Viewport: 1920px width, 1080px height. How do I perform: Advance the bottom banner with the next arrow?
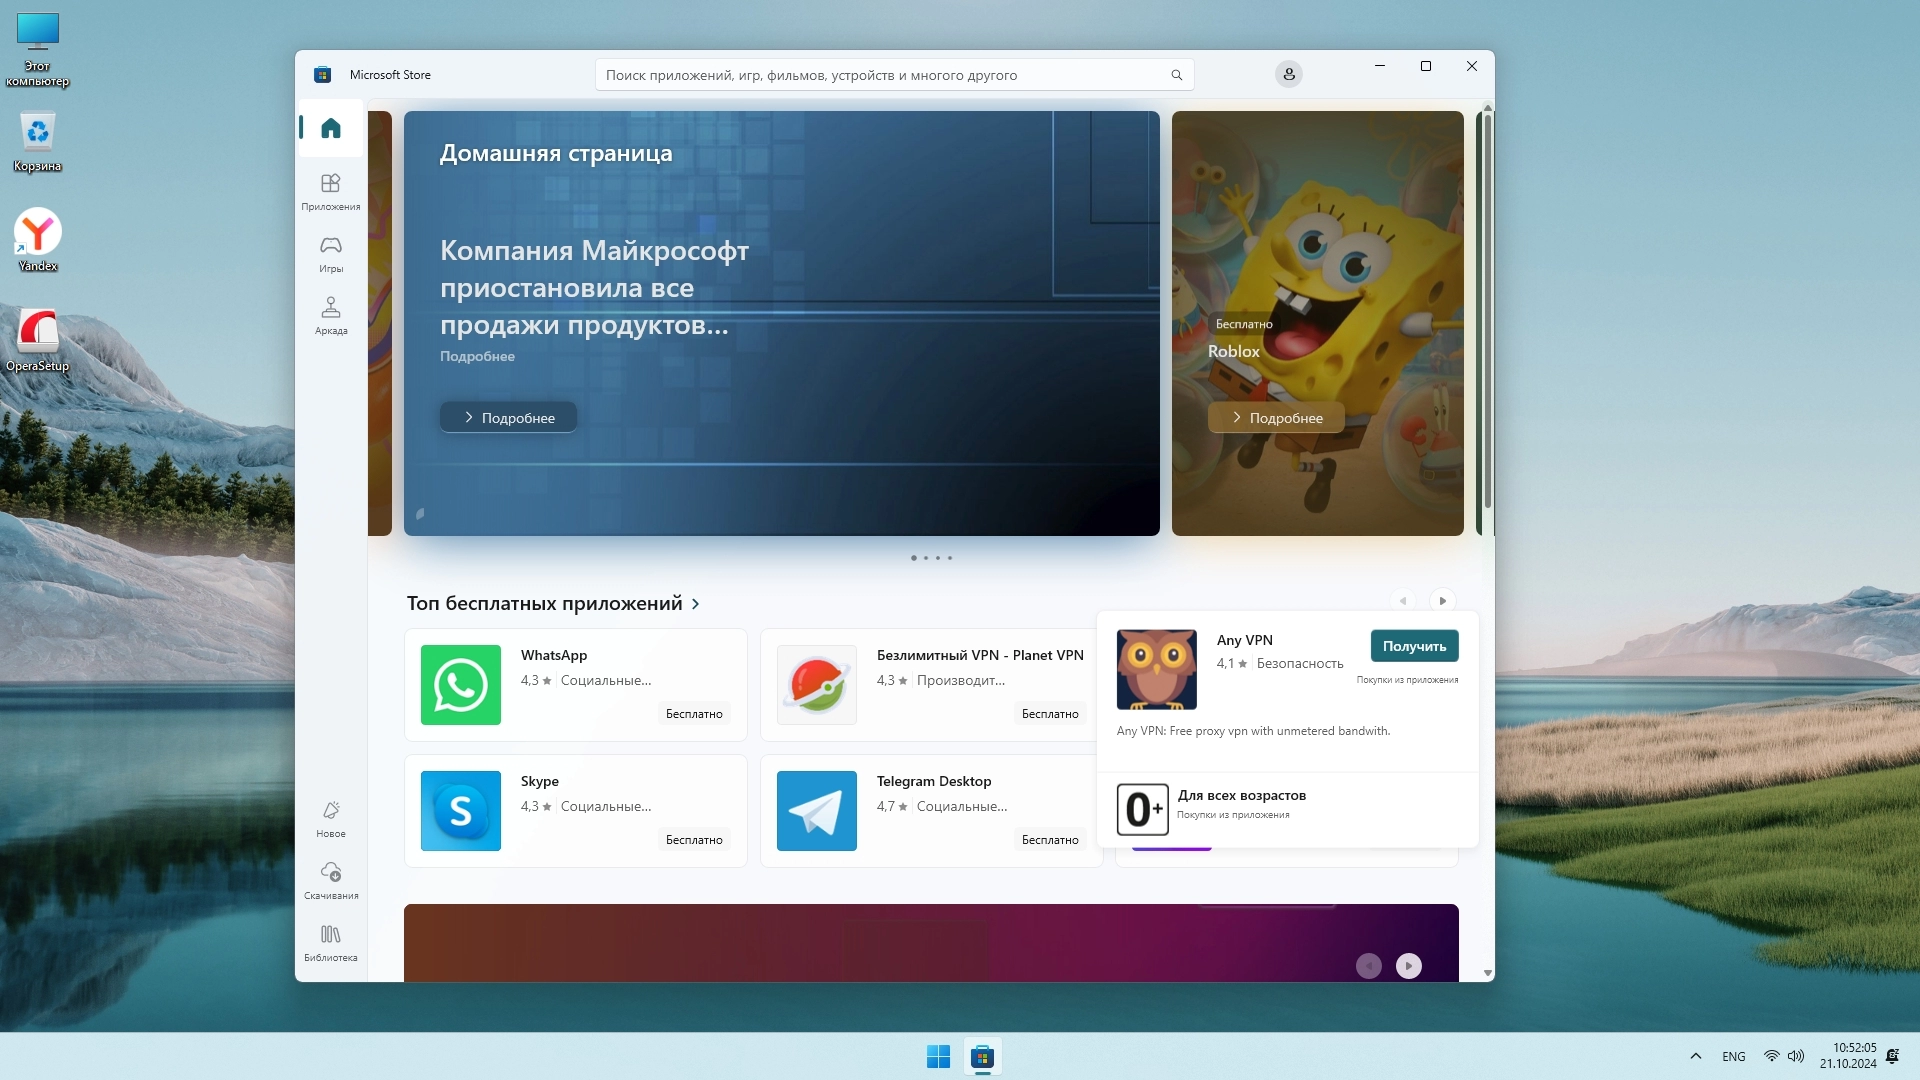[x=1408, y=966]
